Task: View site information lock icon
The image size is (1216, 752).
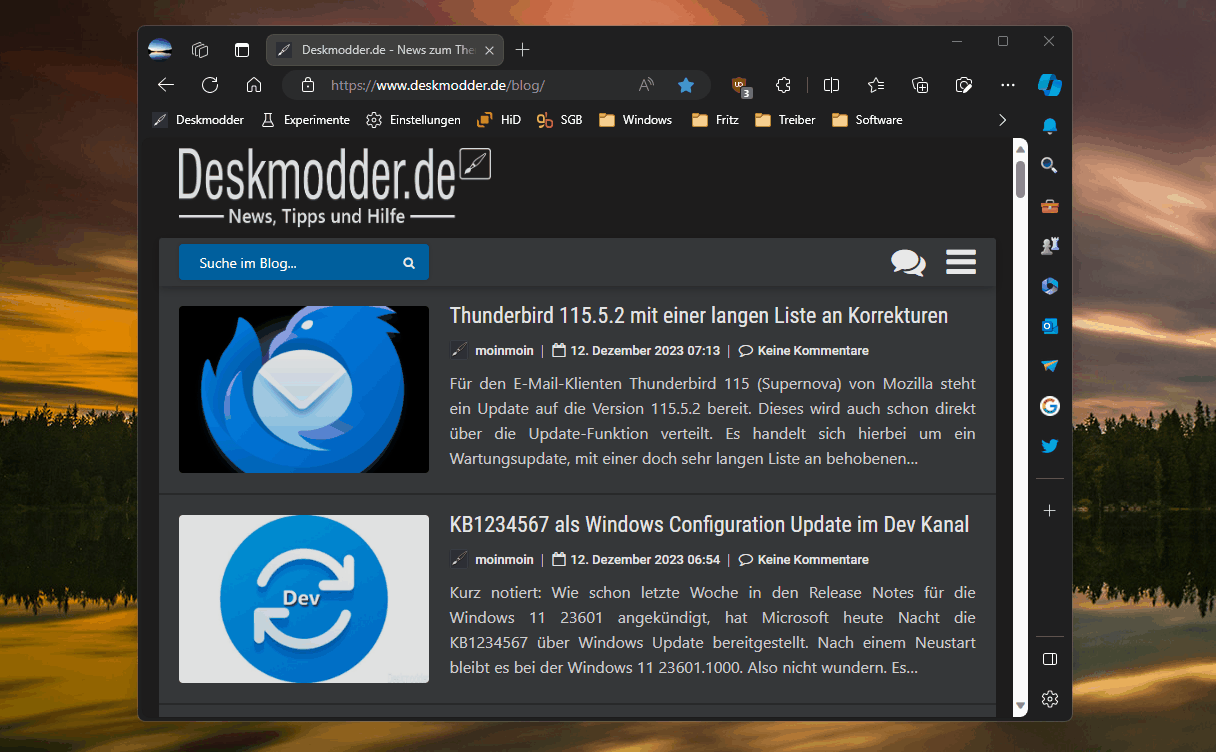Action: tap(308, 85)
